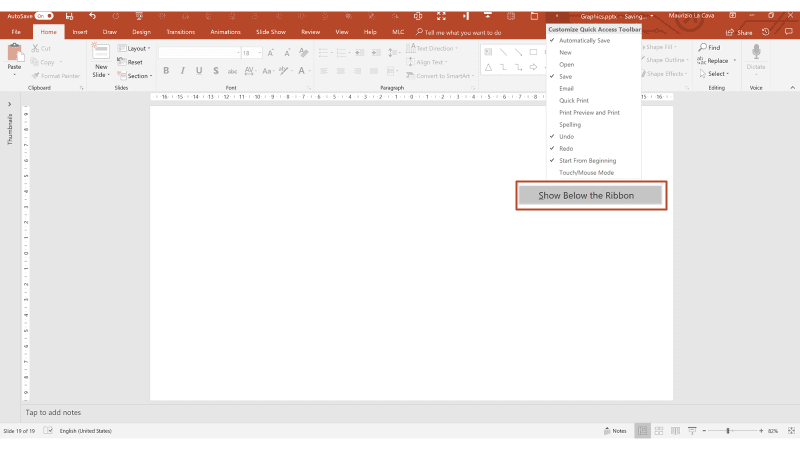This screenshot has width=800, height=450.
Task: Click Convert to SmartArt
Action: click(x=440, y=76)
